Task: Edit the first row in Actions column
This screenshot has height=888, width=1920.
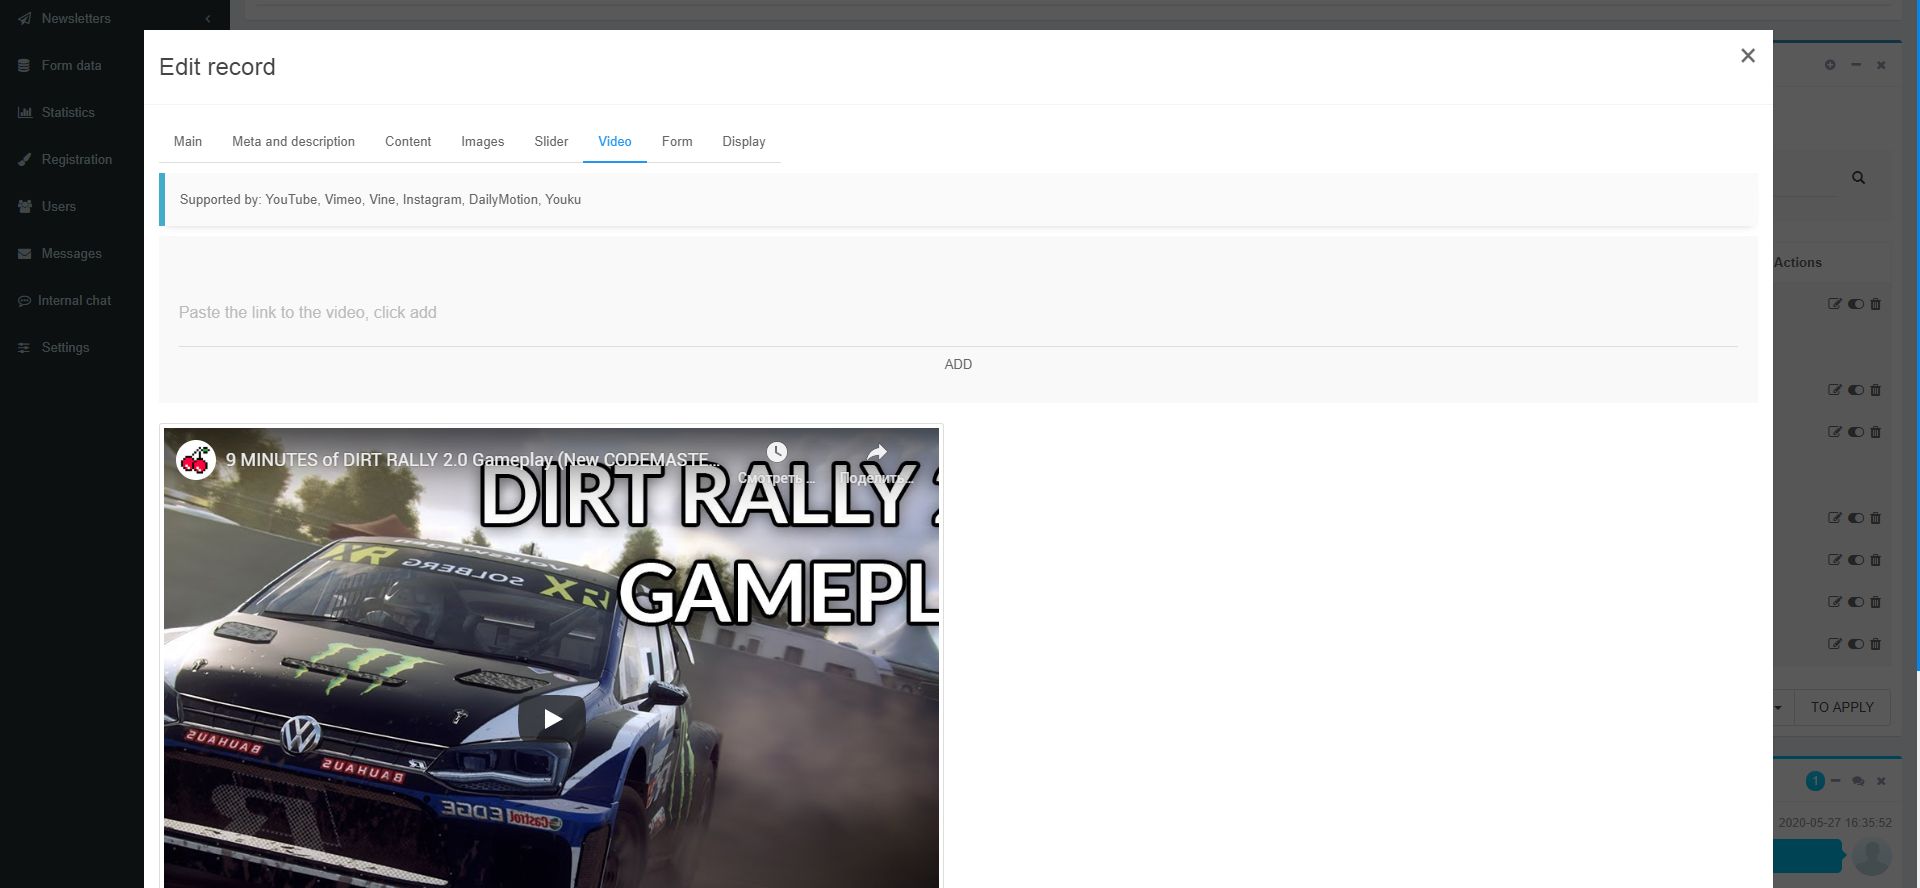Action: (x=1834, y=304)
